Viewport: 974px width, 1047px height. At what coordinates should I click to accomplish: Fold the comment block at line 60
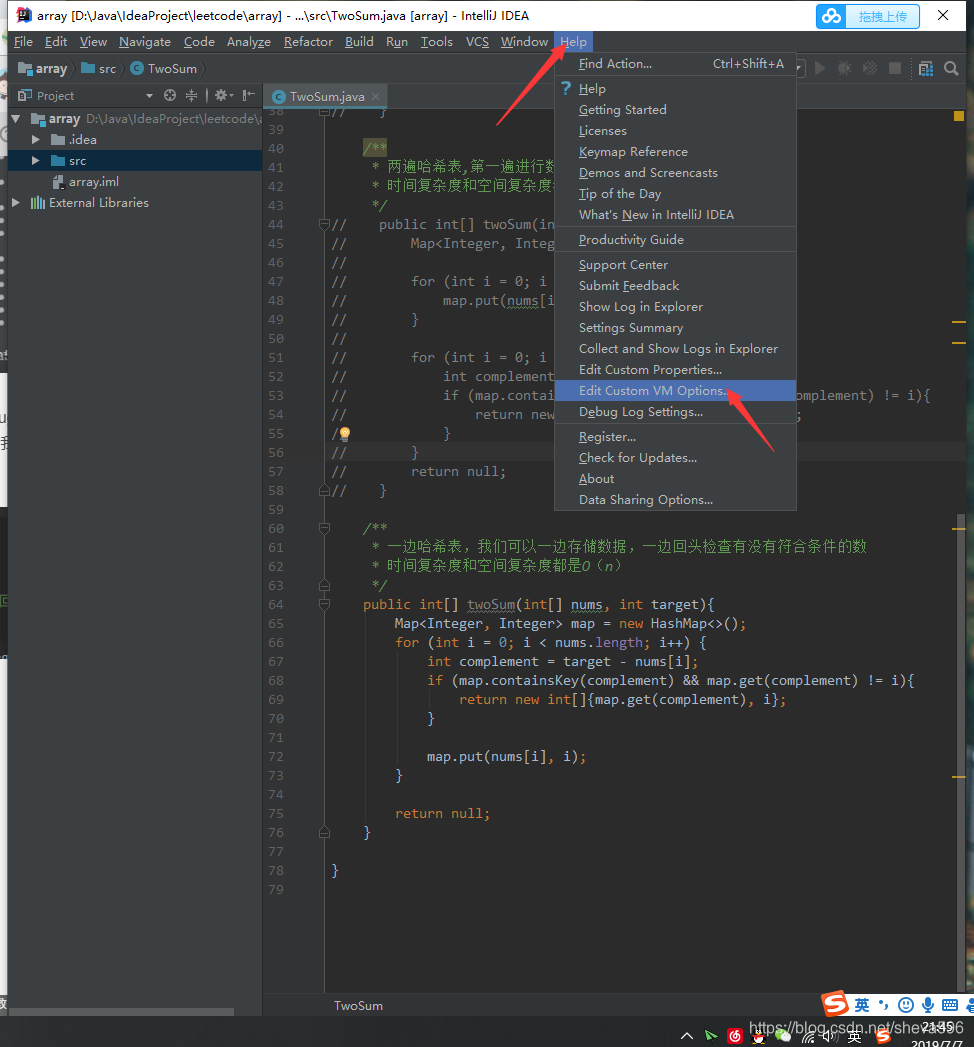coord(324,528)
